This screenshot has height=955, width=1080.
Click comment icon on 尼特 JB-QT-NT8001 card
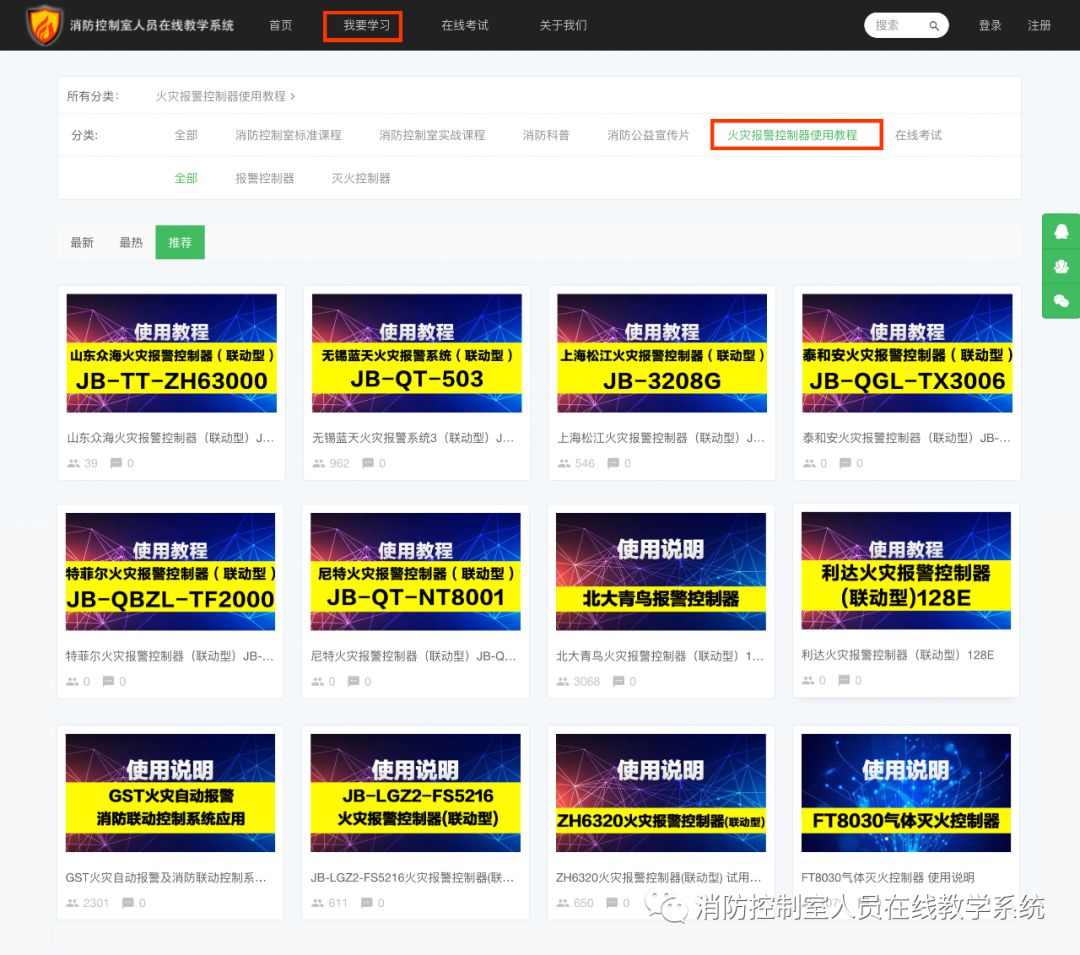tap(353, 682)
